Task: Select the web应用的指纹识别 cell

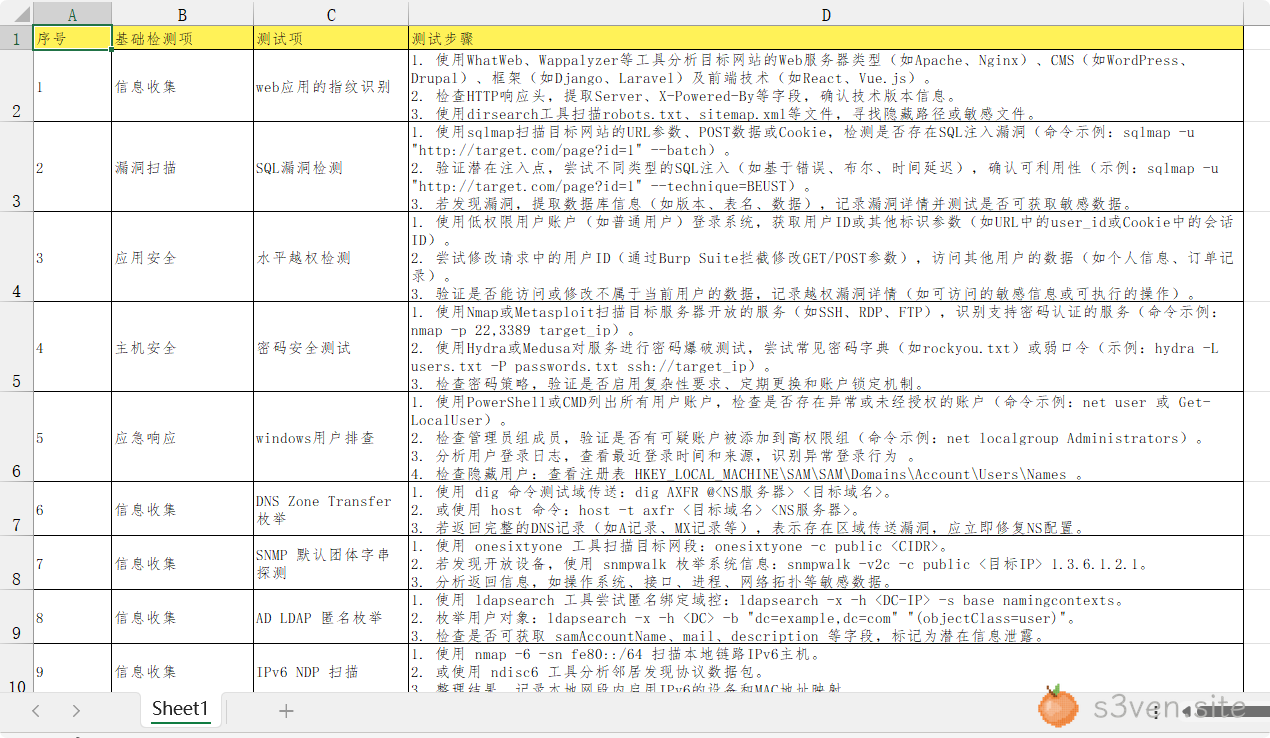Action: coord(331,86)
